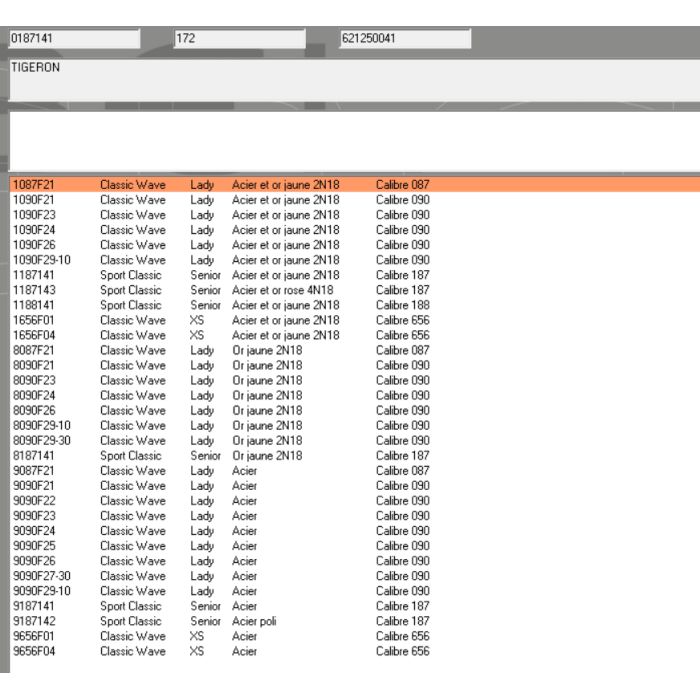Screen dimensions: 700x700
Task: Select row 1187143 Acier et or rose
Action: click(x=354, y=290)
